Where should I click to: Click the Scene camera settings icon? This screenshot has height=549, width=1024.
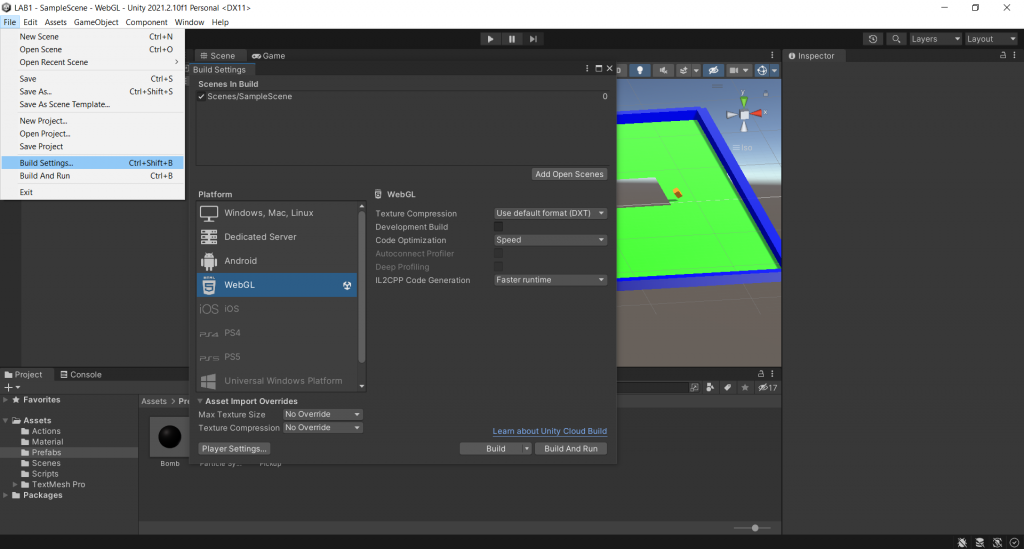(x=734, y=71)
